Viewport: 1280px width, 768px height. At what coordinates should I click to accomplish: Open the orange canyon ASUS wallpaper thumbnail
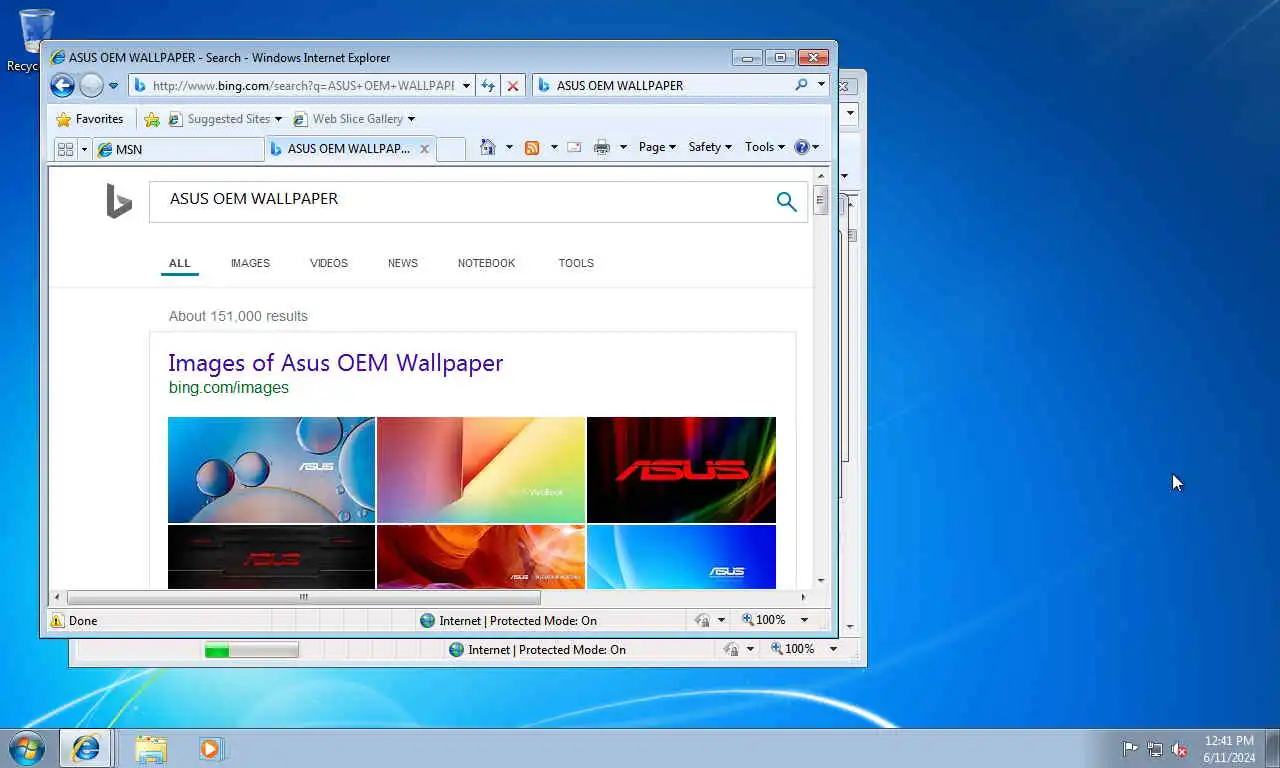click(481, 557)
